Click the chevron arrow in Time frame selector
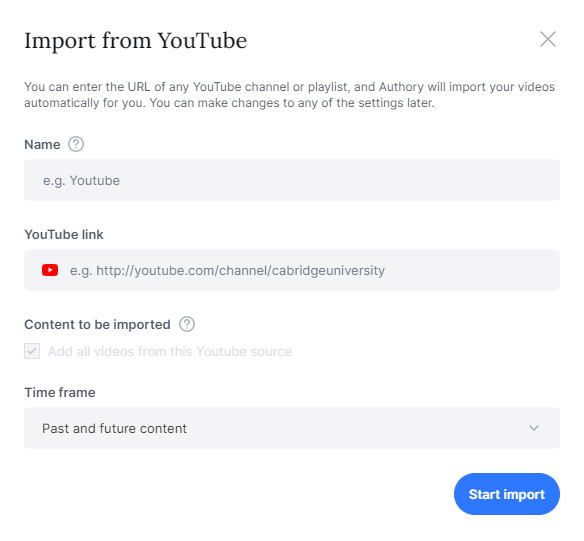This screenshot has width=584, height=541. pos(534,428)
